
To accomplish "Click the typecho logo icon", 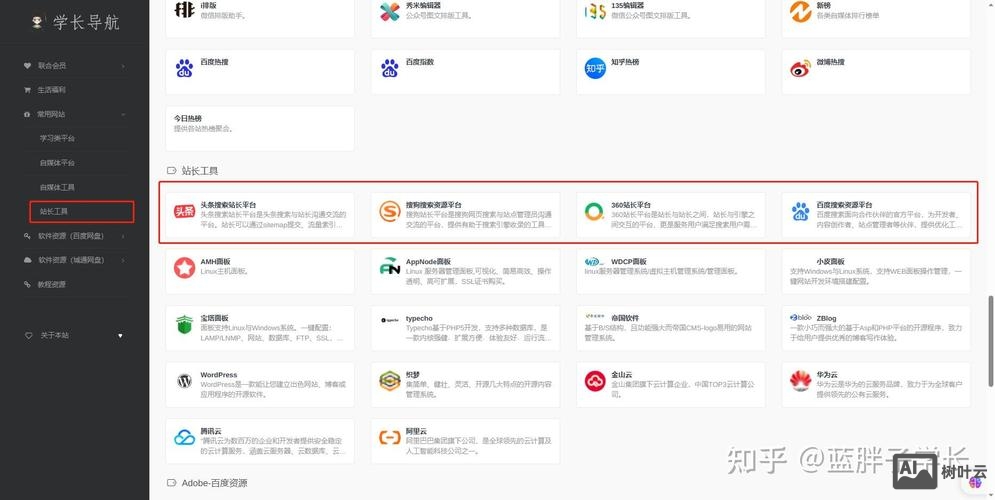I will pyautogui.click(x=389, y=320).
